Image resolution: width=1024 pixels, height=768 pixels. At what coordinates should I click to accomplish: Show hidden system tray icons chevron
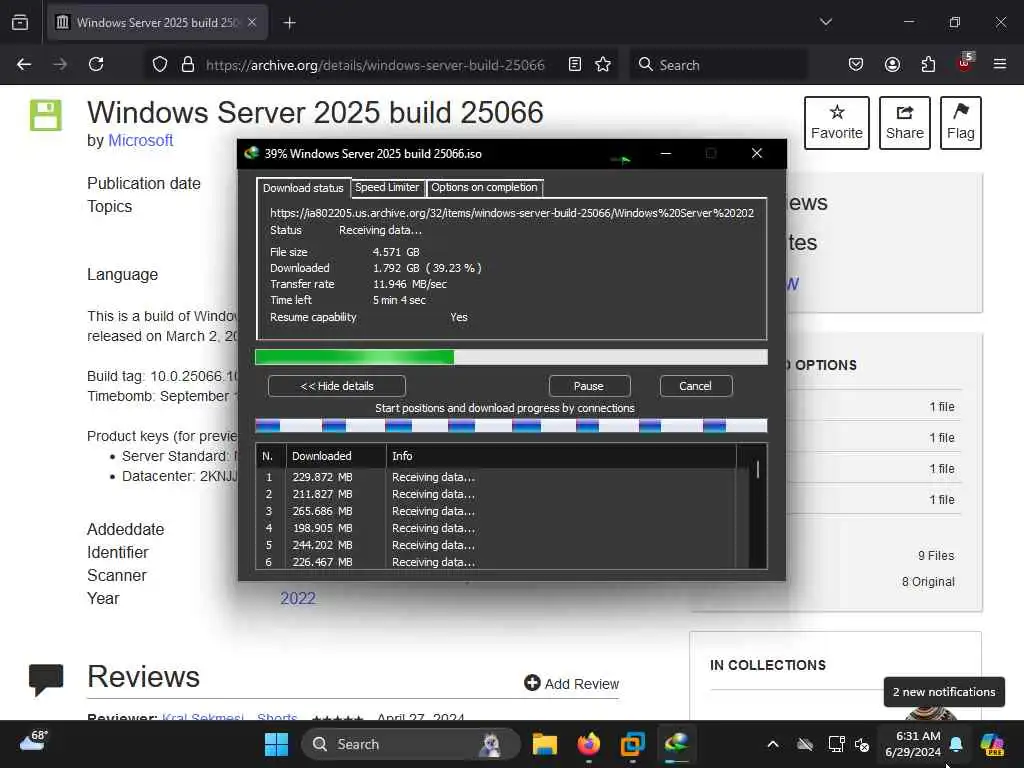pos(773,744)
